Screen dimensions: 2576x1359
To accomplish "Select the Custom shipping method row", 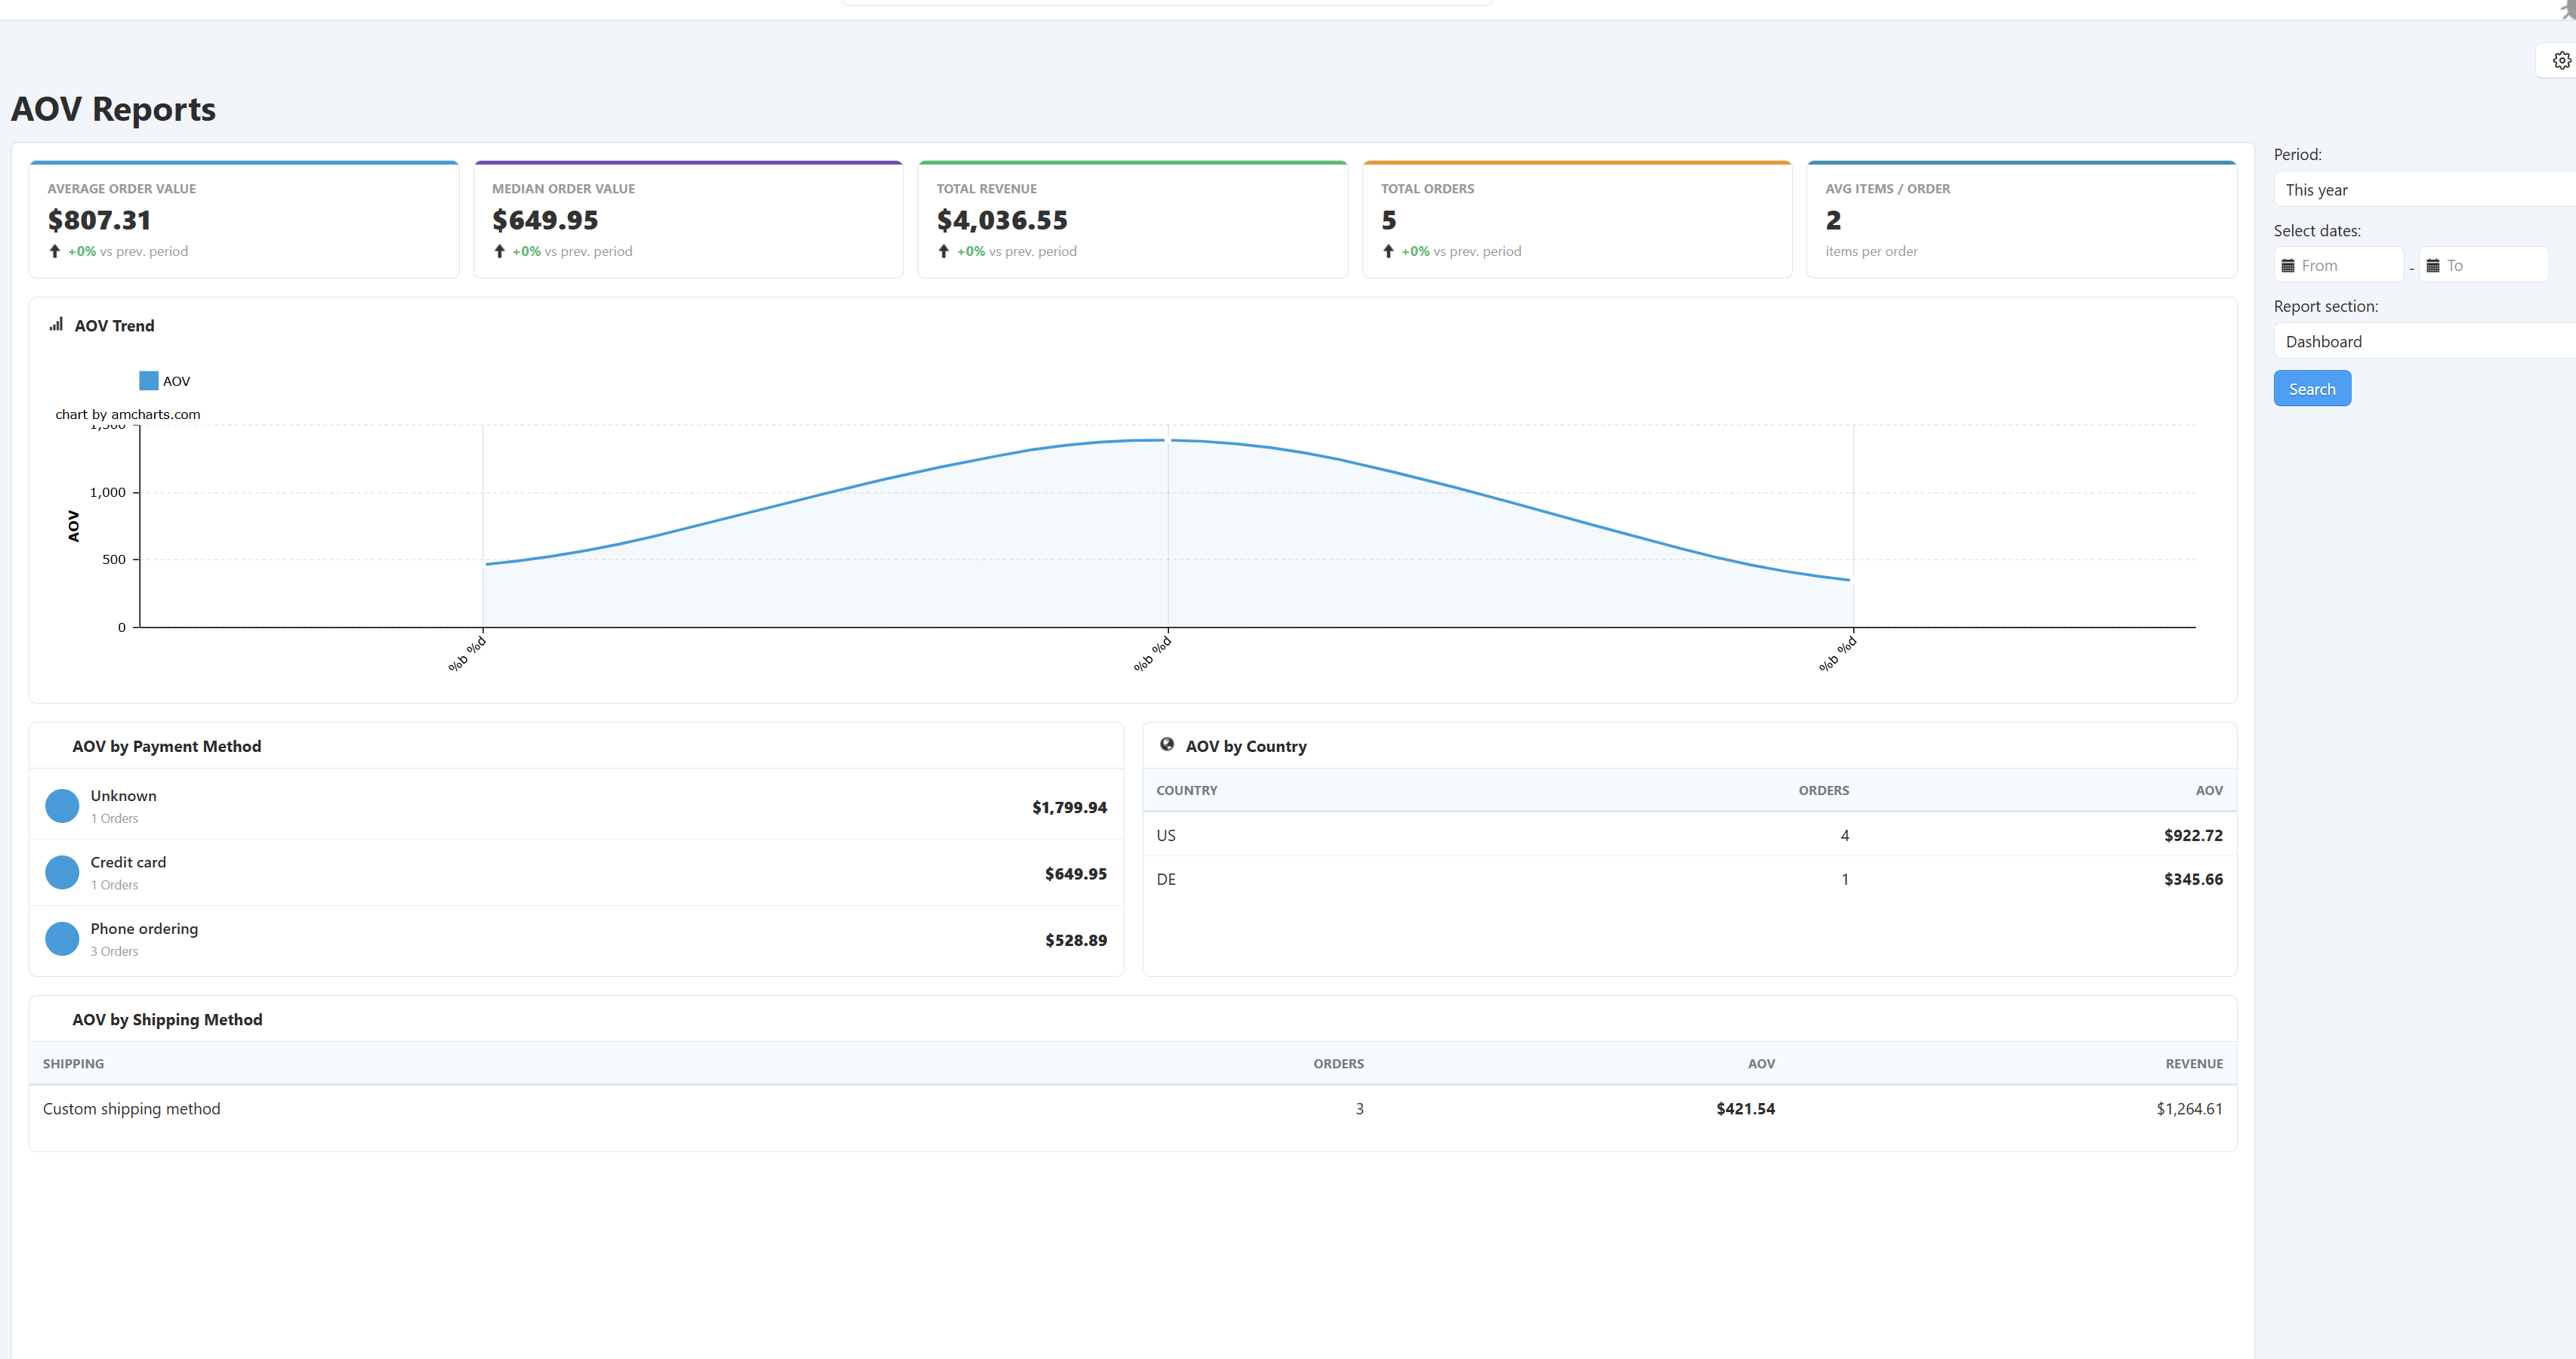I will point(131,1109).
